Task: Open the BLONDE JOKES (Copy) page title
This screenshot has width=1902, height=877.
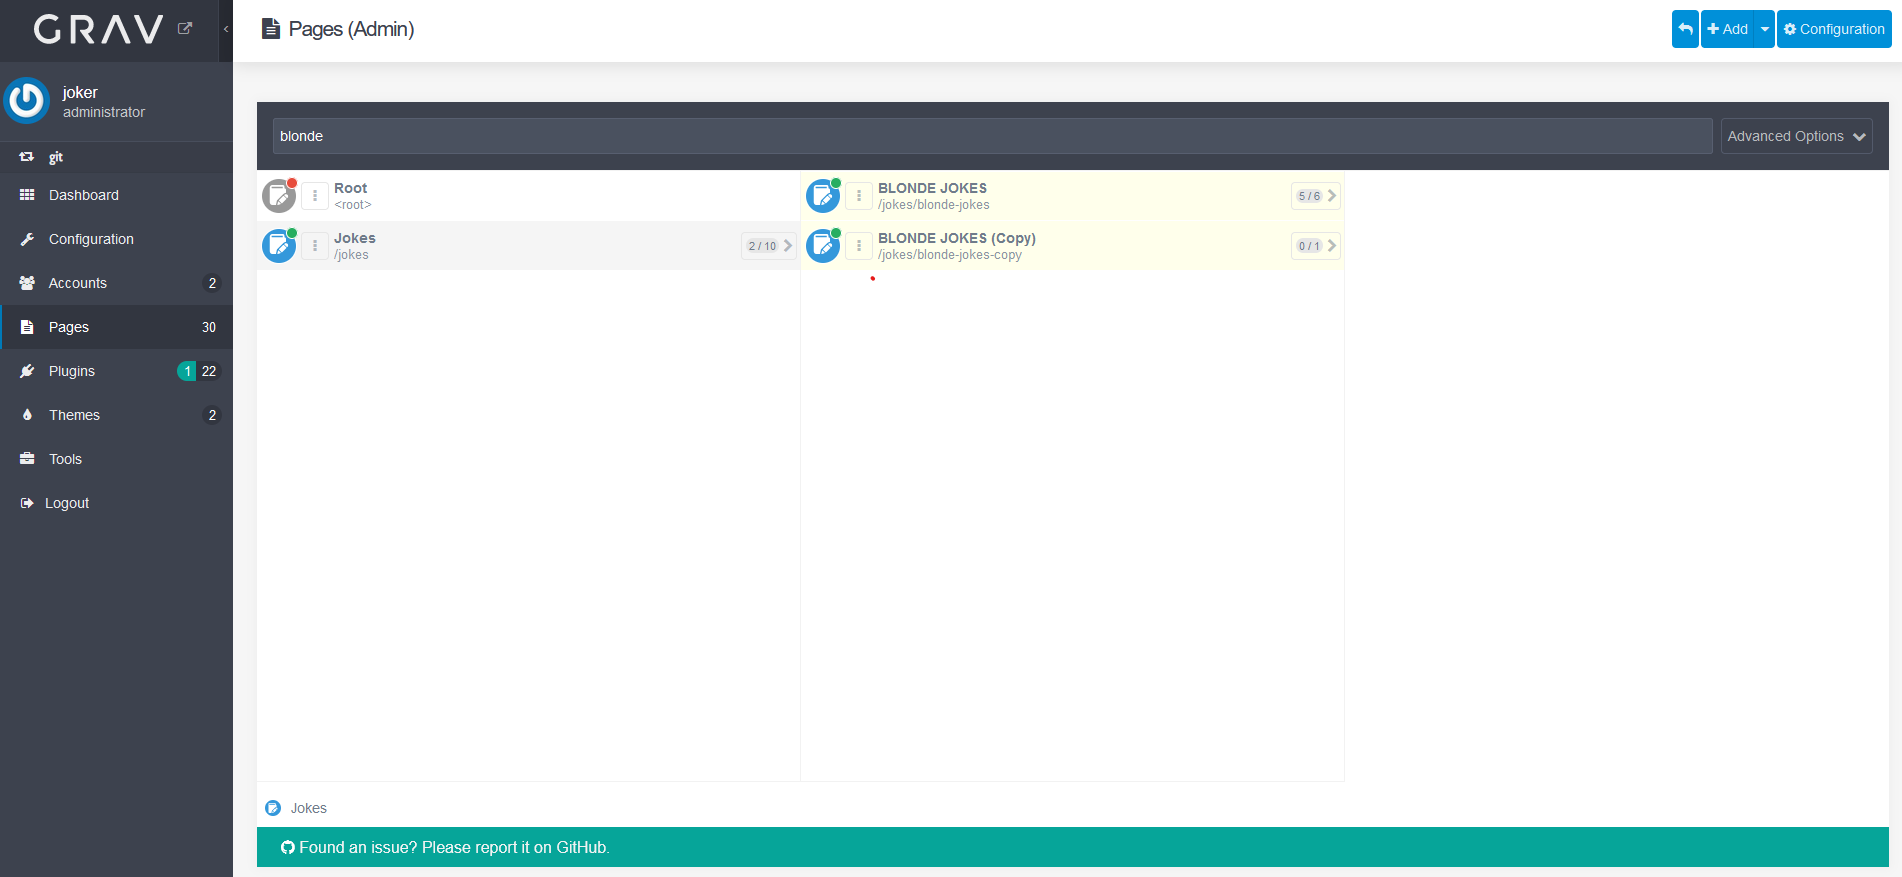Action: (x=957, y=238)
